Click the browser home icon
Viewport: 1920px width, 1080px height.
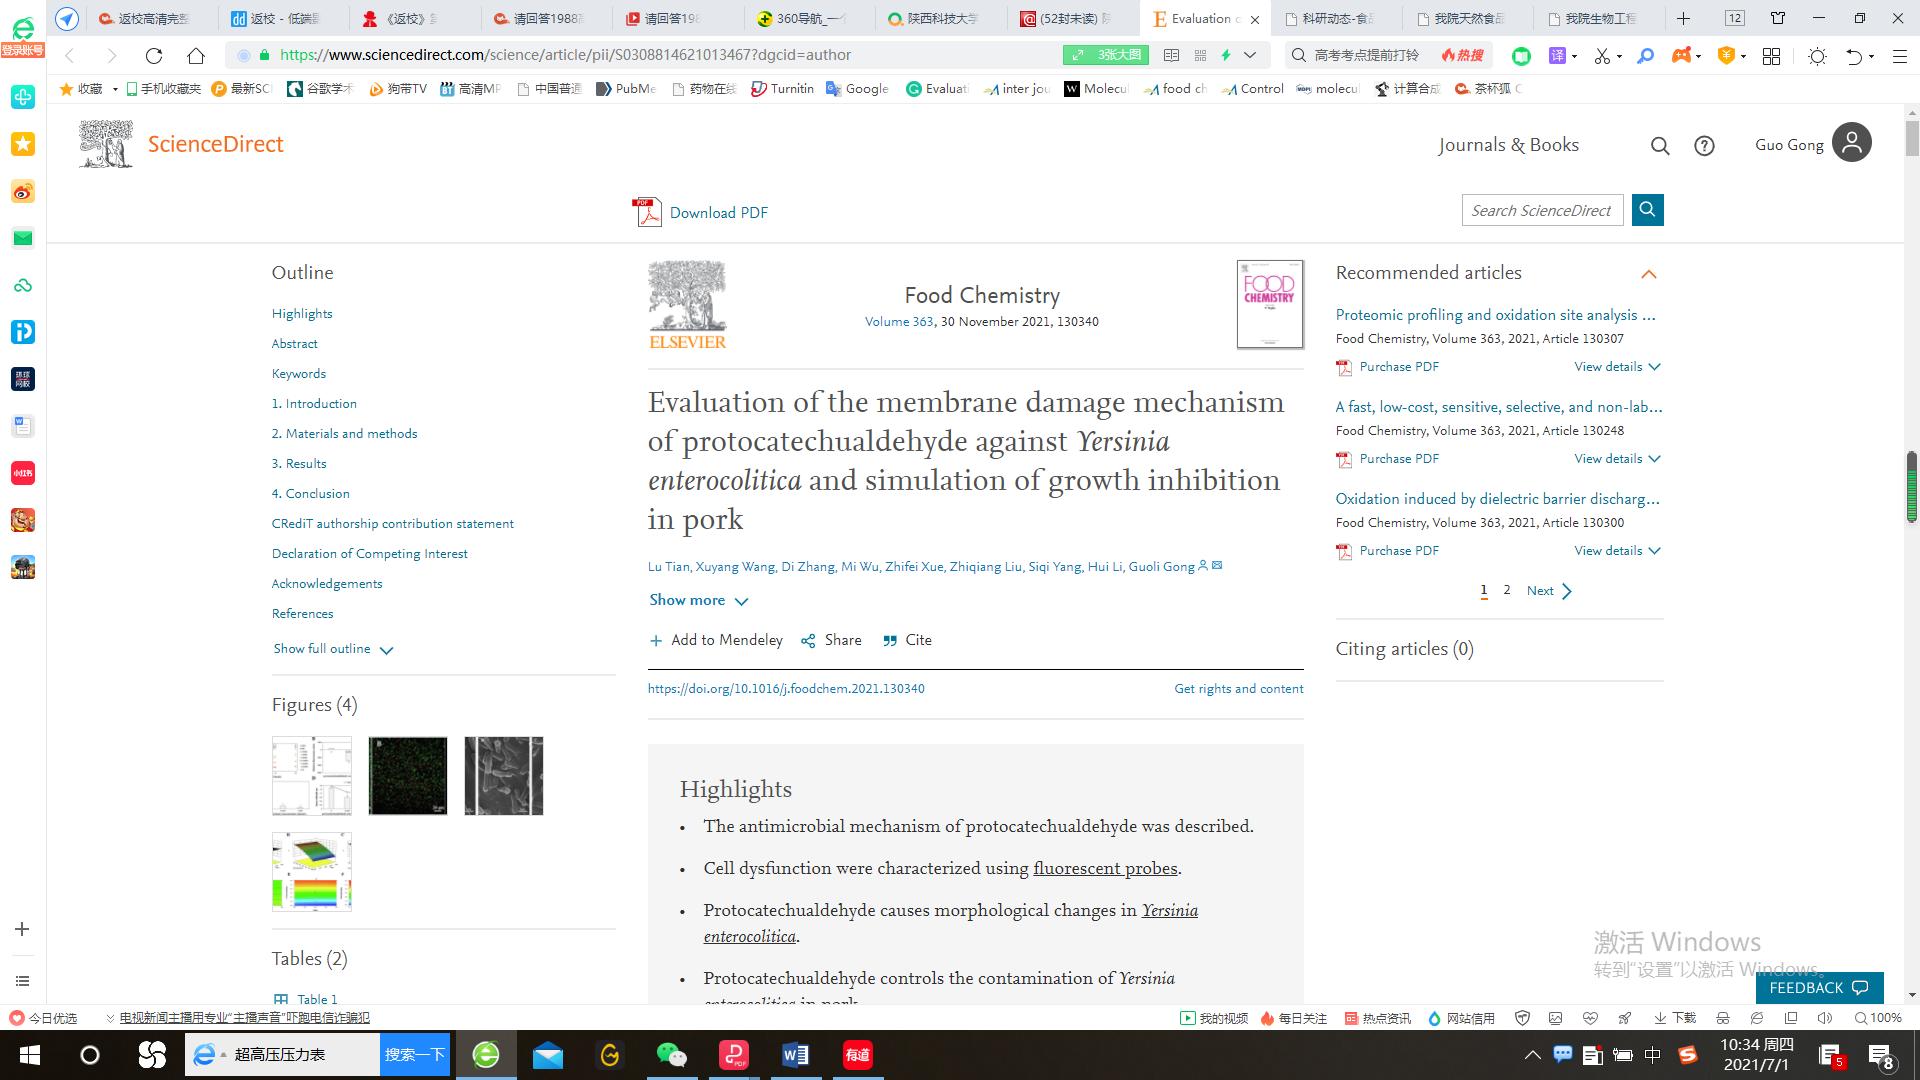click(x=196, y=56)
